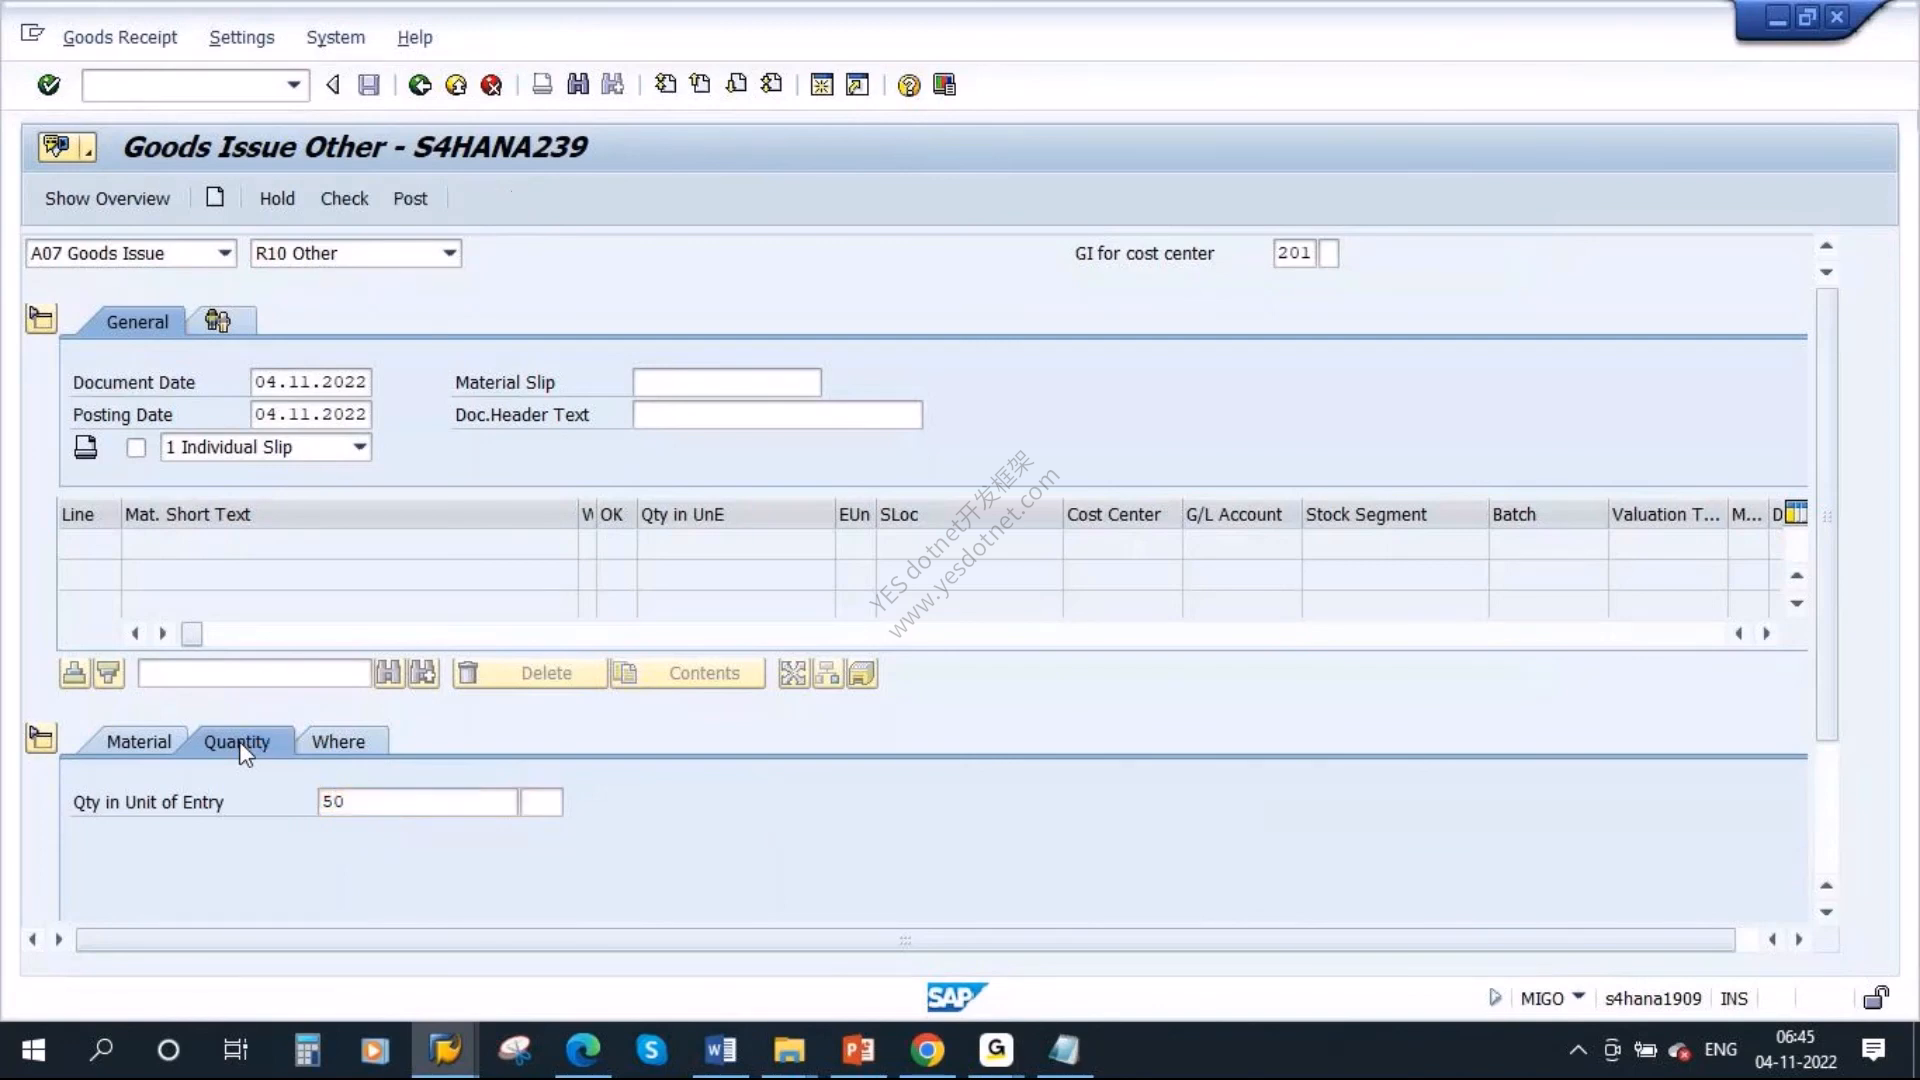The height and width of the screenshot is (1080, 1920).
Task: Click the First Page navigation icon
Action: 665,85
